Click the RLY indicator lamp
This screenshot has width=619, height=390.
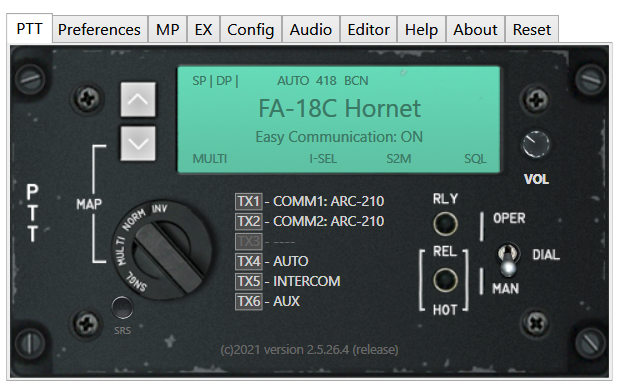(x=445, y=223)
